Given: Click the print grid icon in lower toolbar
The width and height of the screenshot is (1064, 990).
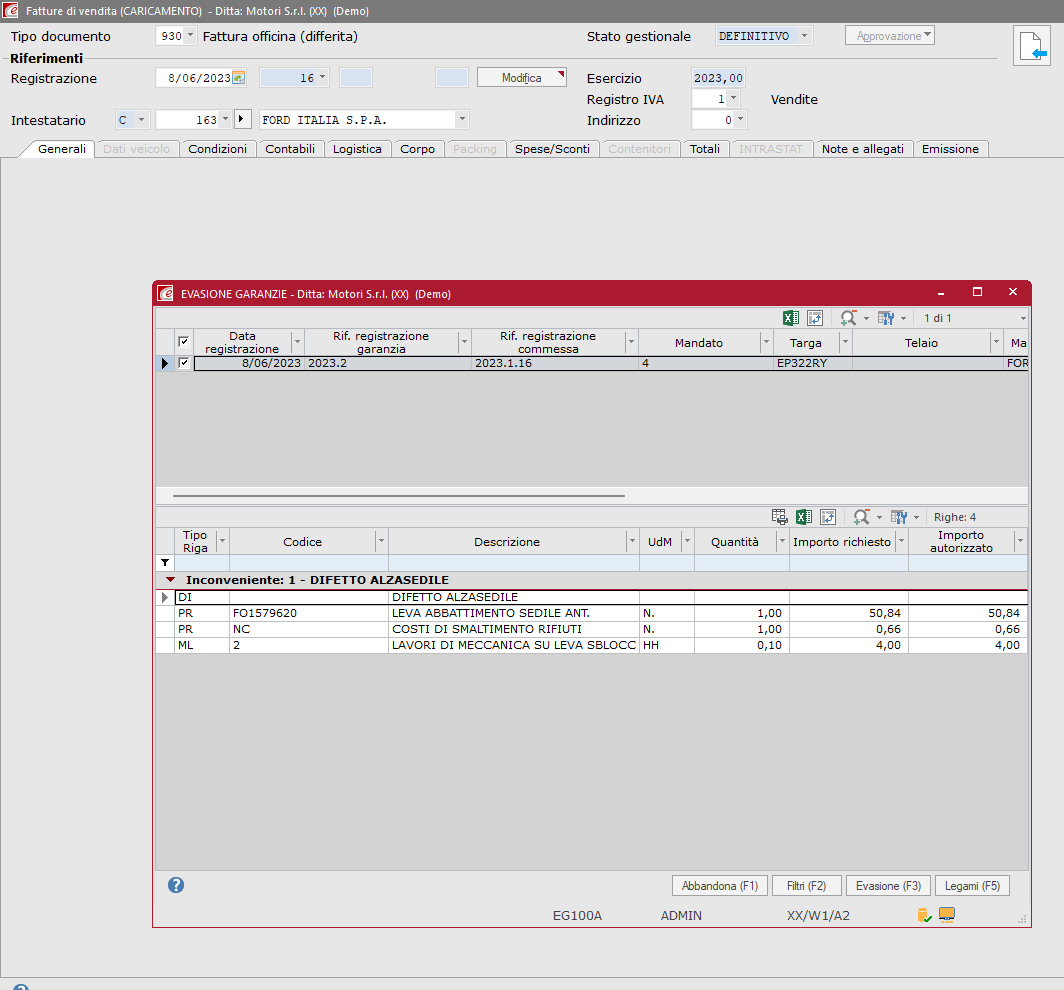Looking at the screenshot, I should pos(780,517).
